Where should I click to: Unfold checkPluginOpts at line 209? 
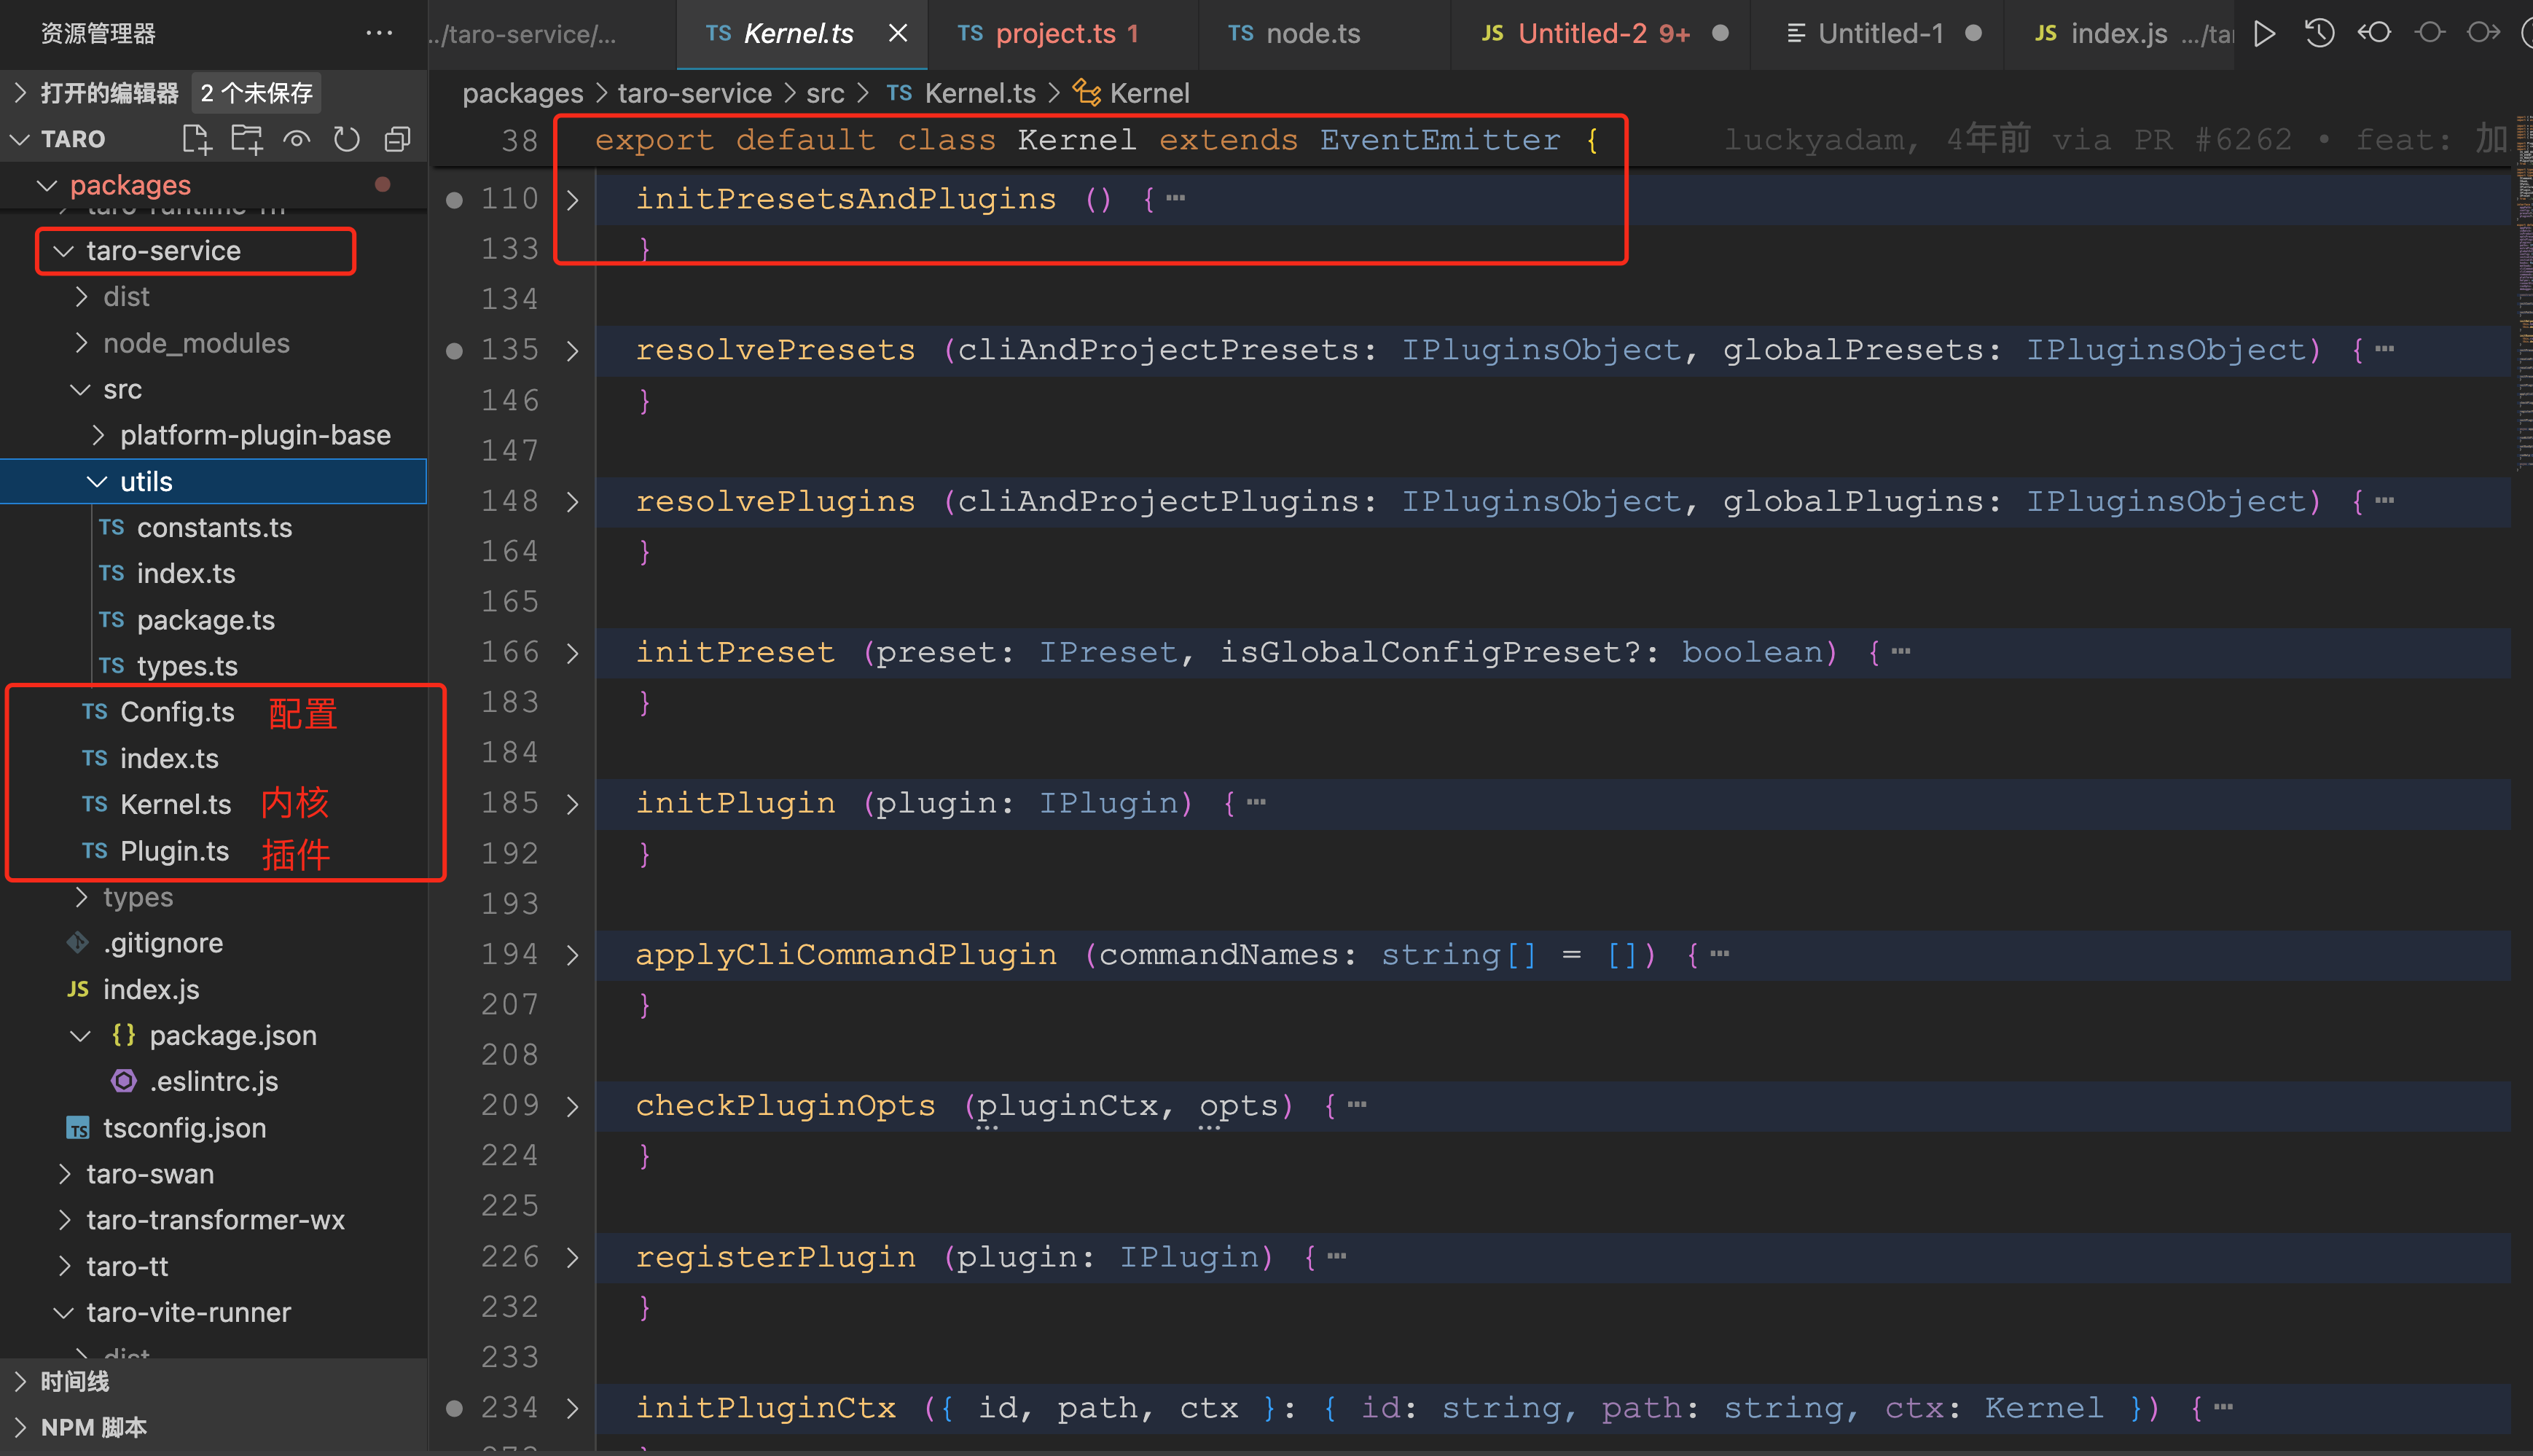pyautogui.click(x=572, y=1107)
